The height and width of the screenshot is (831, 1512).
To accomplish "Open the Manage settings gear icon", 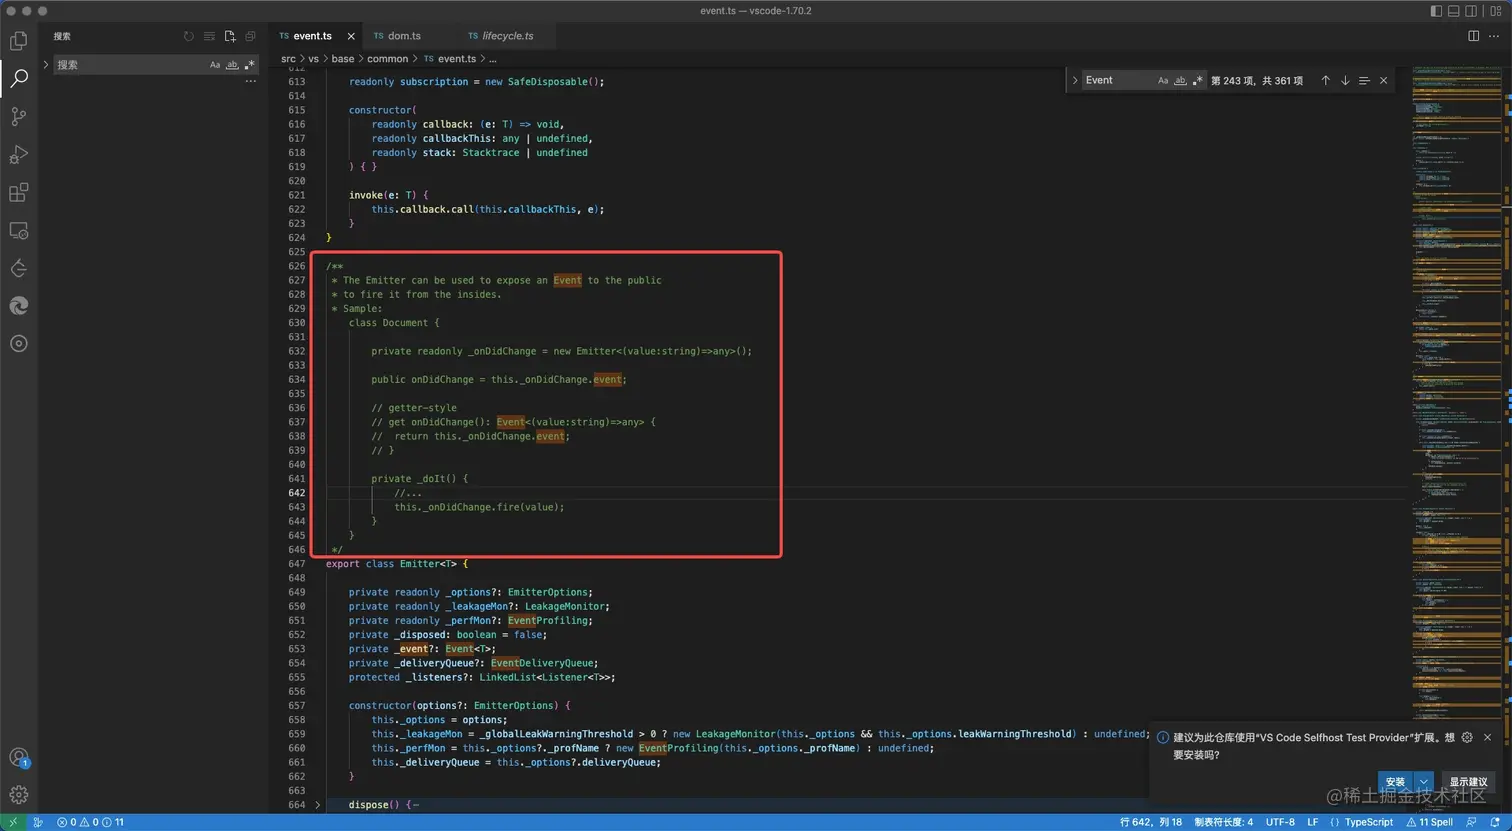I will (x=18, y=794).
